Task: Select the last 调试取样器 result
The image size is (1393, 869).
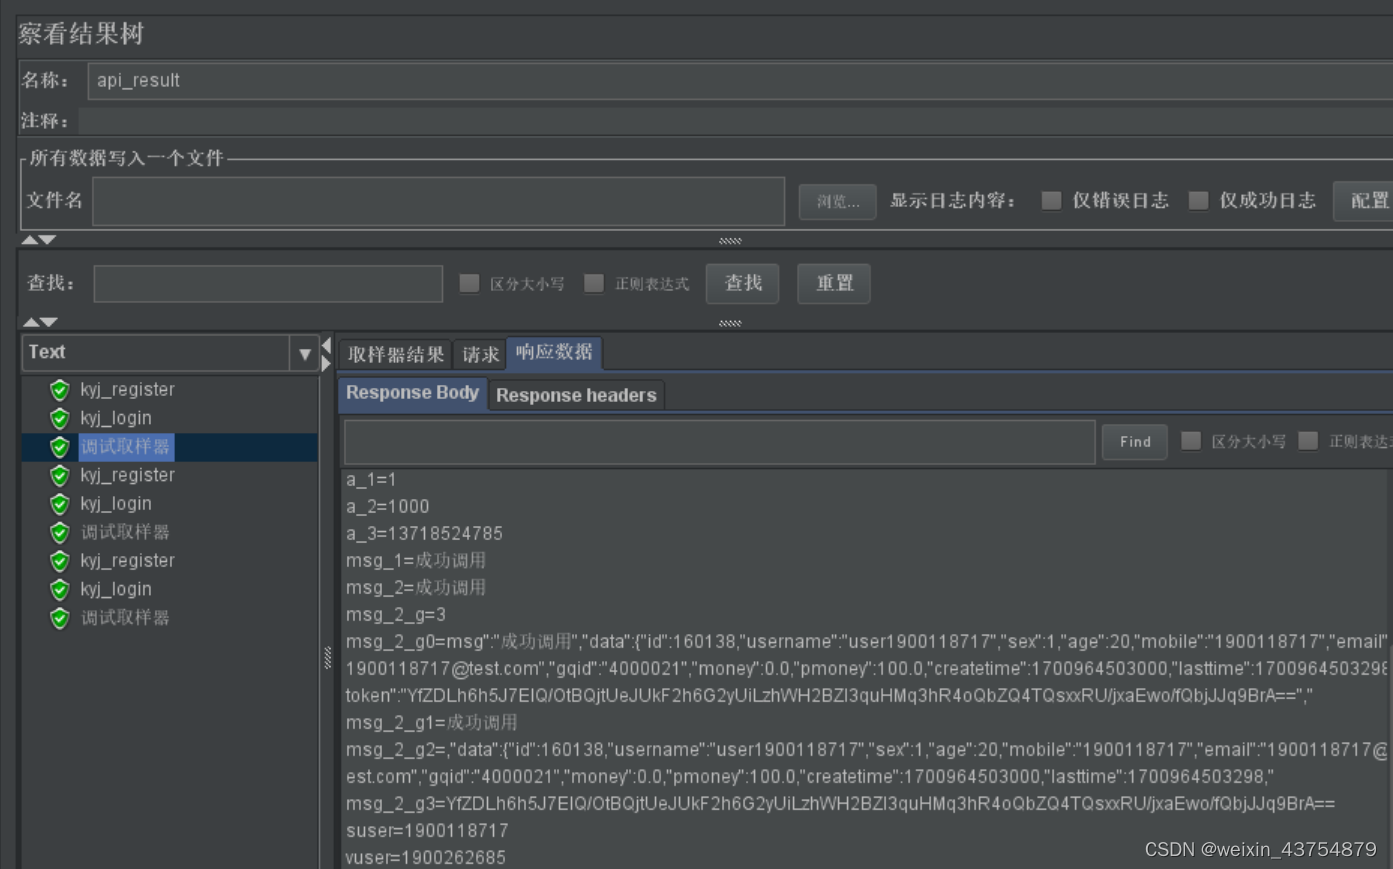Action: tap(125, 618)
